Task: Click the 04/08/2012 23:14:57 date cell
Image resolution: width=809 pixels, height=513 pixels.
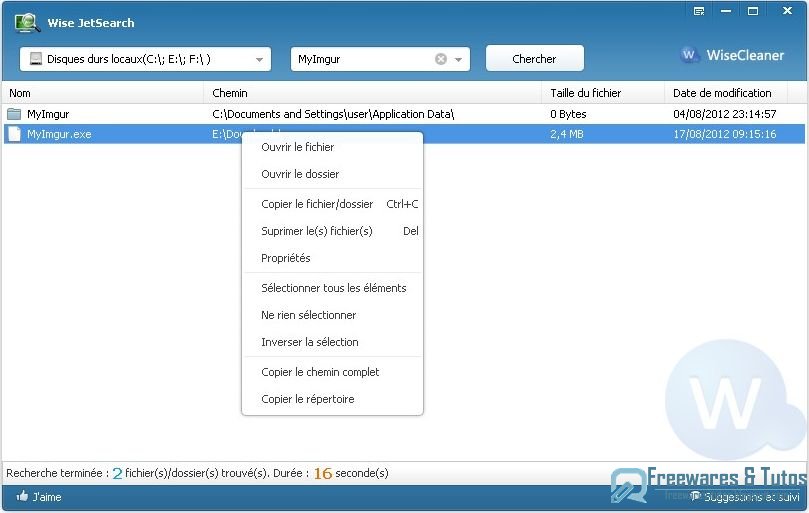Action: coord(724,114)
